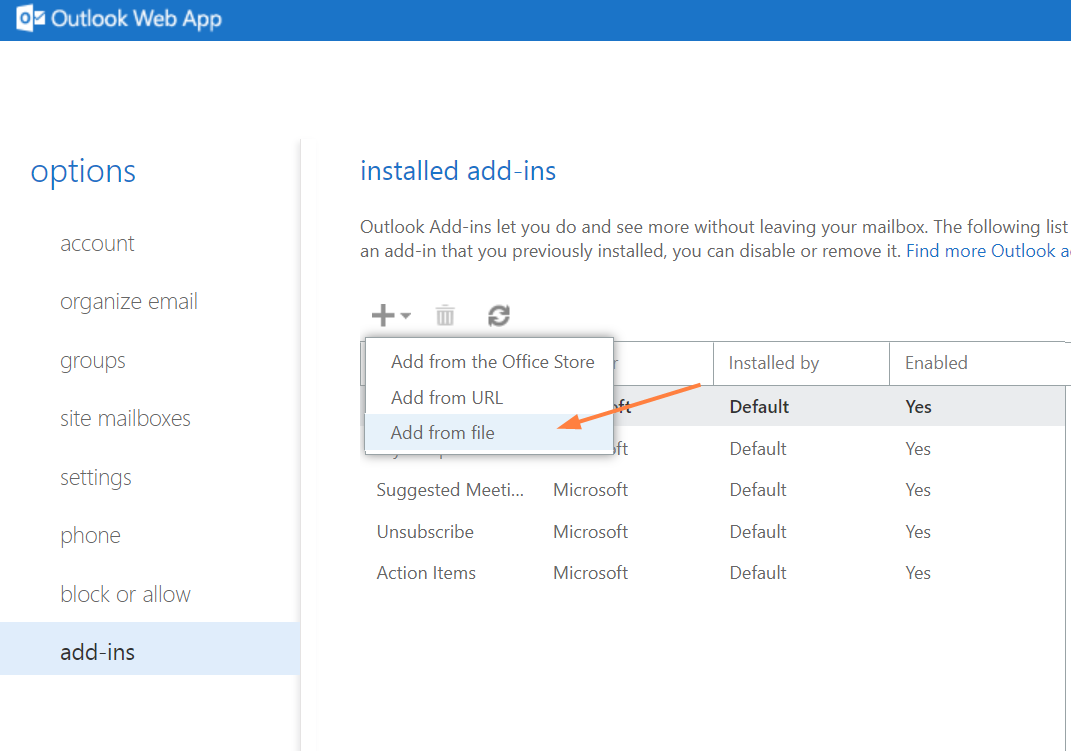Select the add-ins sidebar item
Image resolution: width=1071 pixels, height=751 pixels.
pyautogui.click(x=150, y=649)
